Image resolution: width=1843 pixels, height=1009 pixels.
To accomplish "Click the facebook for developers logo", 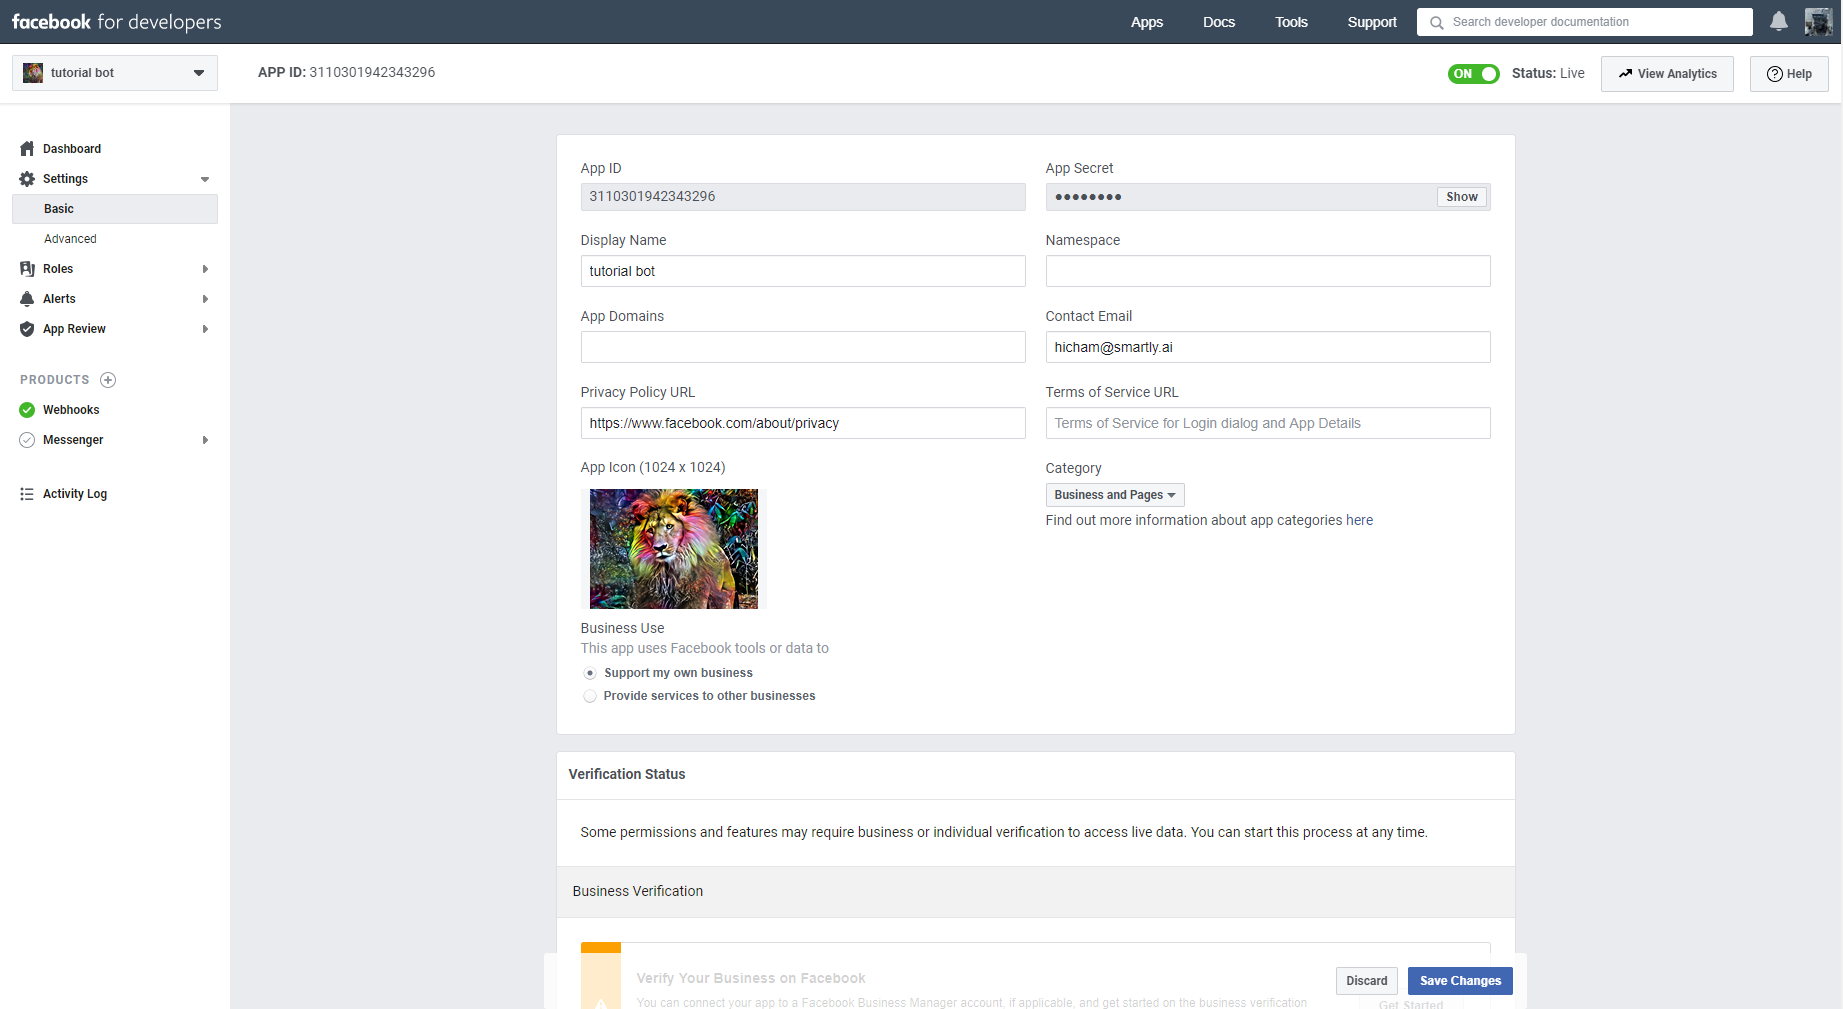I will 117,22.
